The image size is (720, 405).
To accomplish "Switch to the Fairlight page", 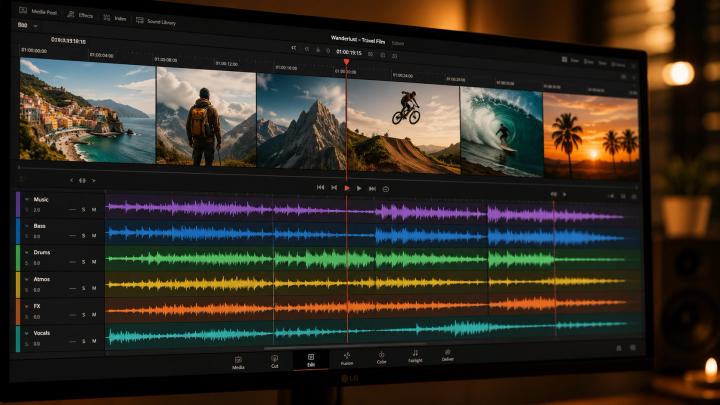I will click(x=415, y=356).
